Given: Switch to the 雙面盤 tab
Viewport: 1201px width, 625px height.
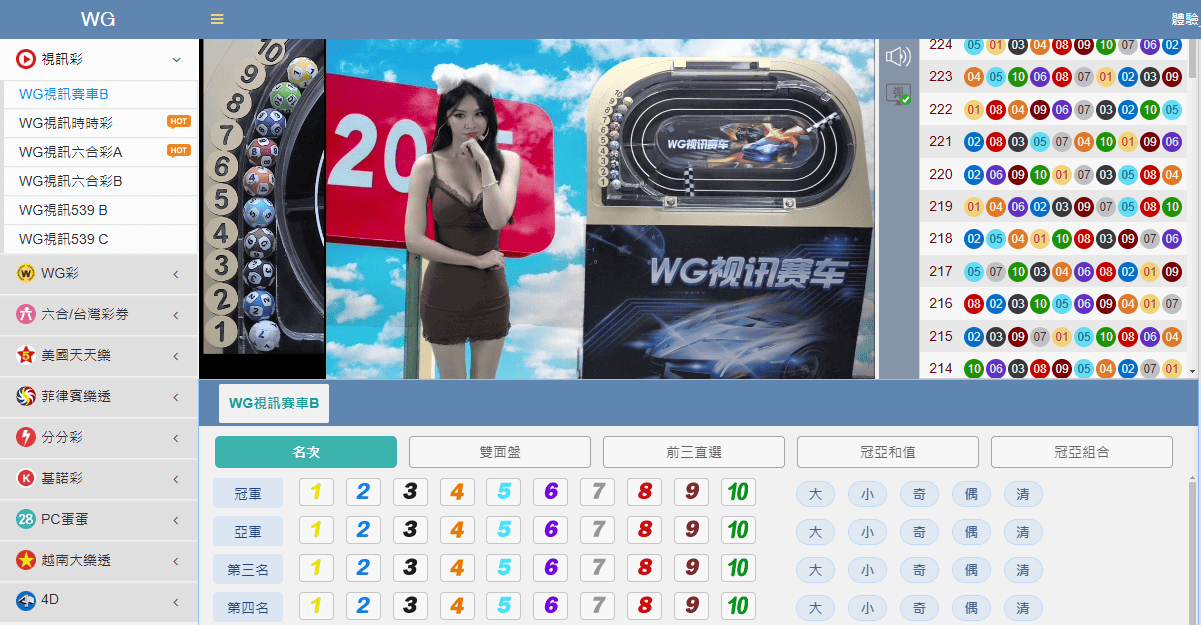Looking at the screenshot, I should tap(499, 452).
